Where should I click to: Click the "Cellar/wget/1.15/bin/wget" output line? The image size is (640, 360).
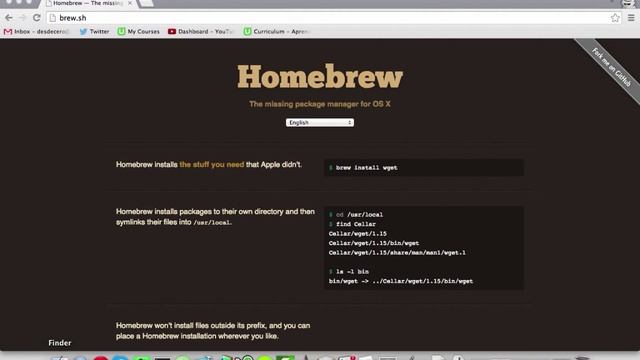click(374, 243)
